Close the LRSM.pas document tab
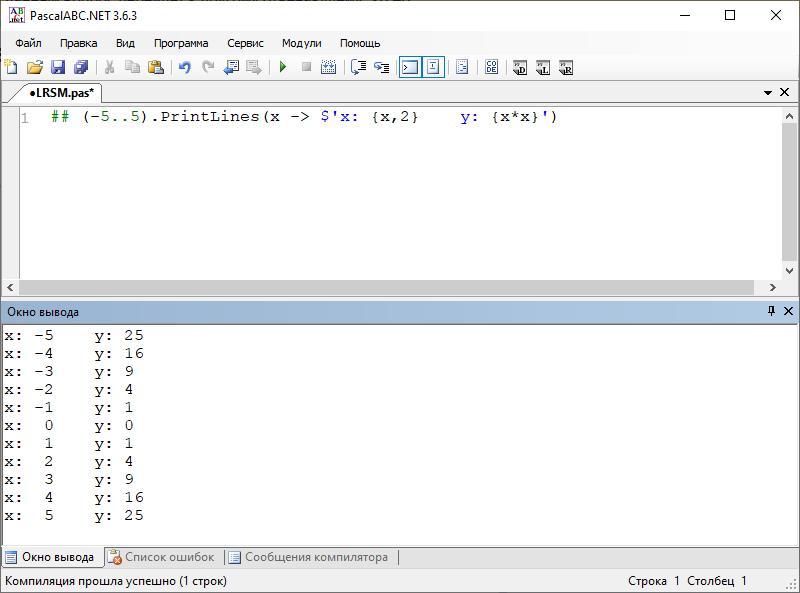This screenshot has width=800, height=593. (x=785, y=92)
